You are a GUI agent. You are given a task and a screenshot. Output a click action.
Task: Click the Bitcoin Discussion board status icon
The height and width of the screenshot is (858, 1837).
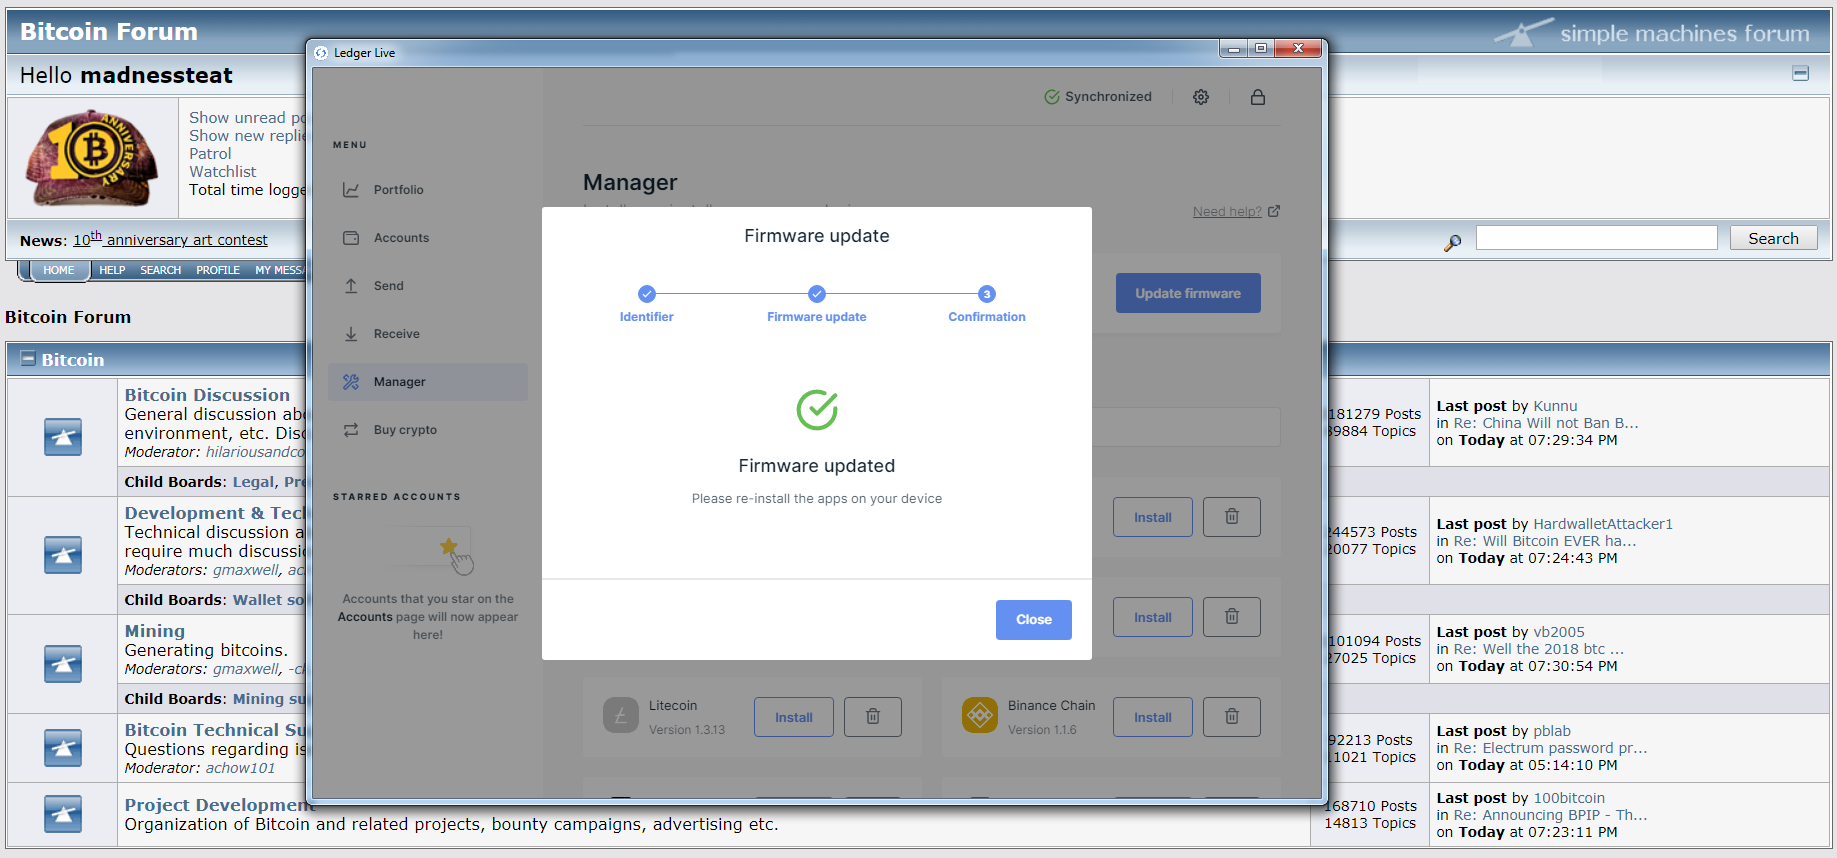coord(63,437)
